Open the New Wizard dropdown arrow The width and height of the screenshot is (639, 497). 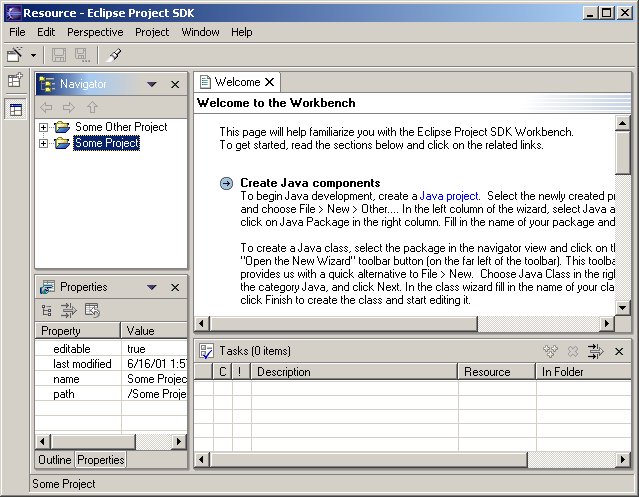[33, 55]
